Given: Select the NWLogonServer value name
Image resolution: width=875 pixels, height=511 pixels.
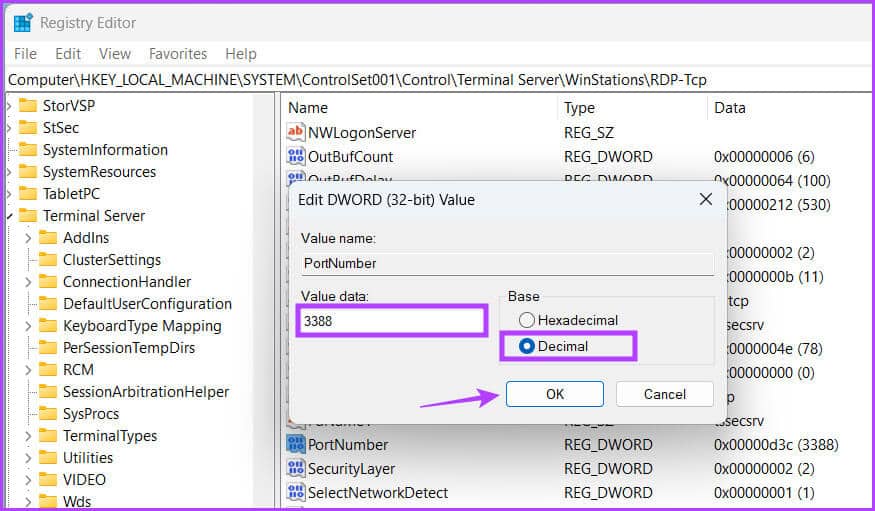Looking at the screenshot, I should click(x=362, y=133).
